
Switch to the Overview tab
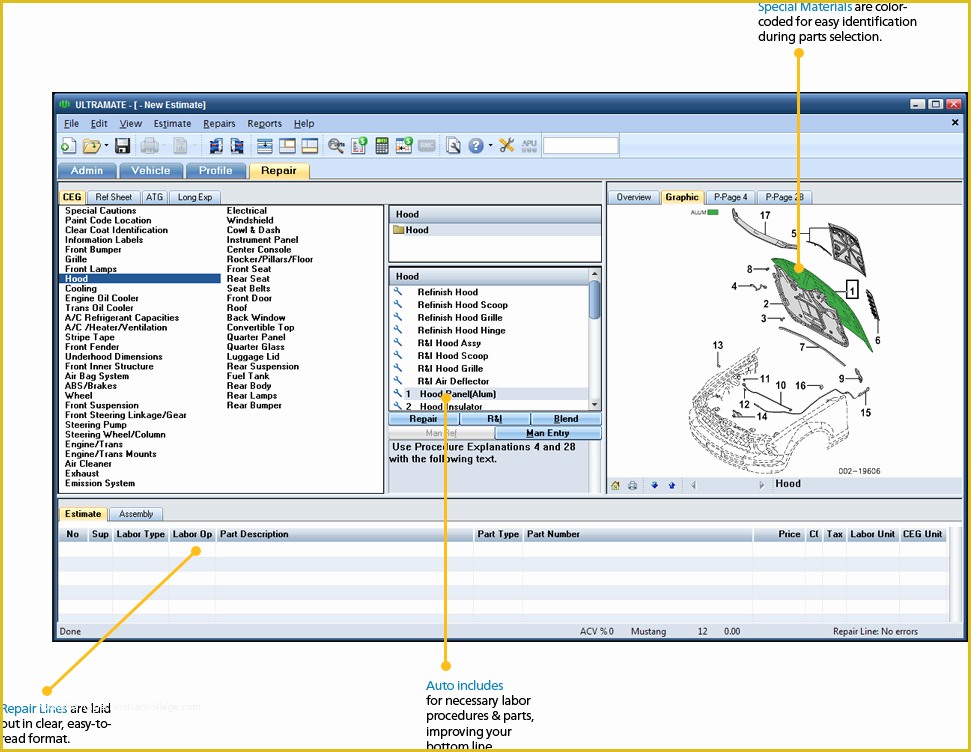tap(634, 197)
